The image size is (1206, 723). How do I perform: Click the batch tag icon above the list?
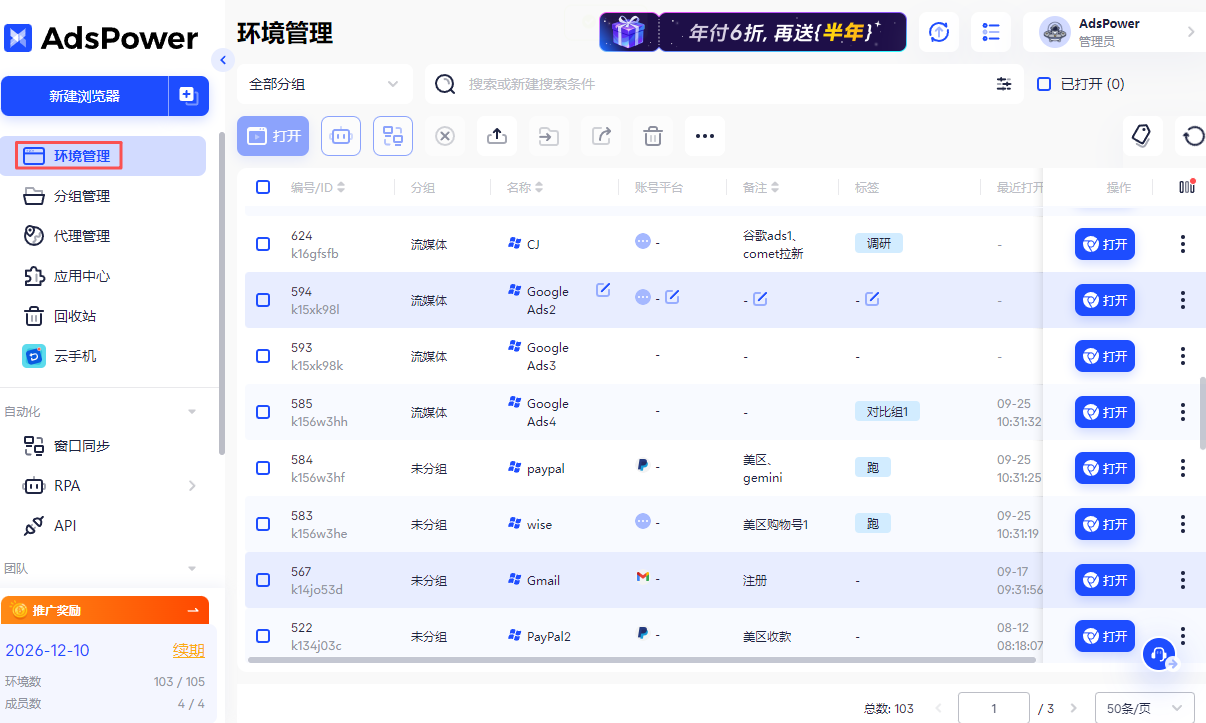click(x=1142, y=135)
